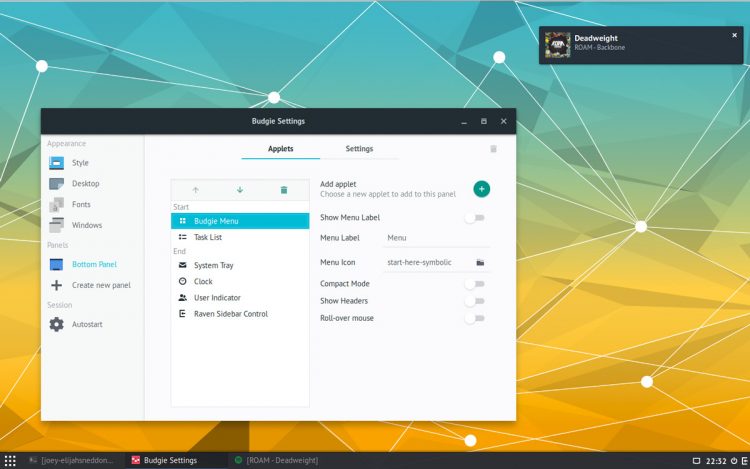Image resolution: width=750 pixels, height=469 pixels.
Task: Open Raven sidebar from the panel's far-right icon
Action: (745, 461)
